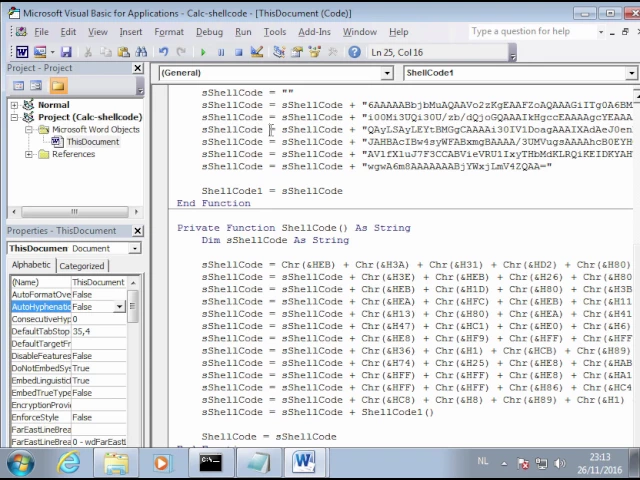Click the Copy toolbar icon
Screen dimensions: 640x480
[x=106, y=52]
